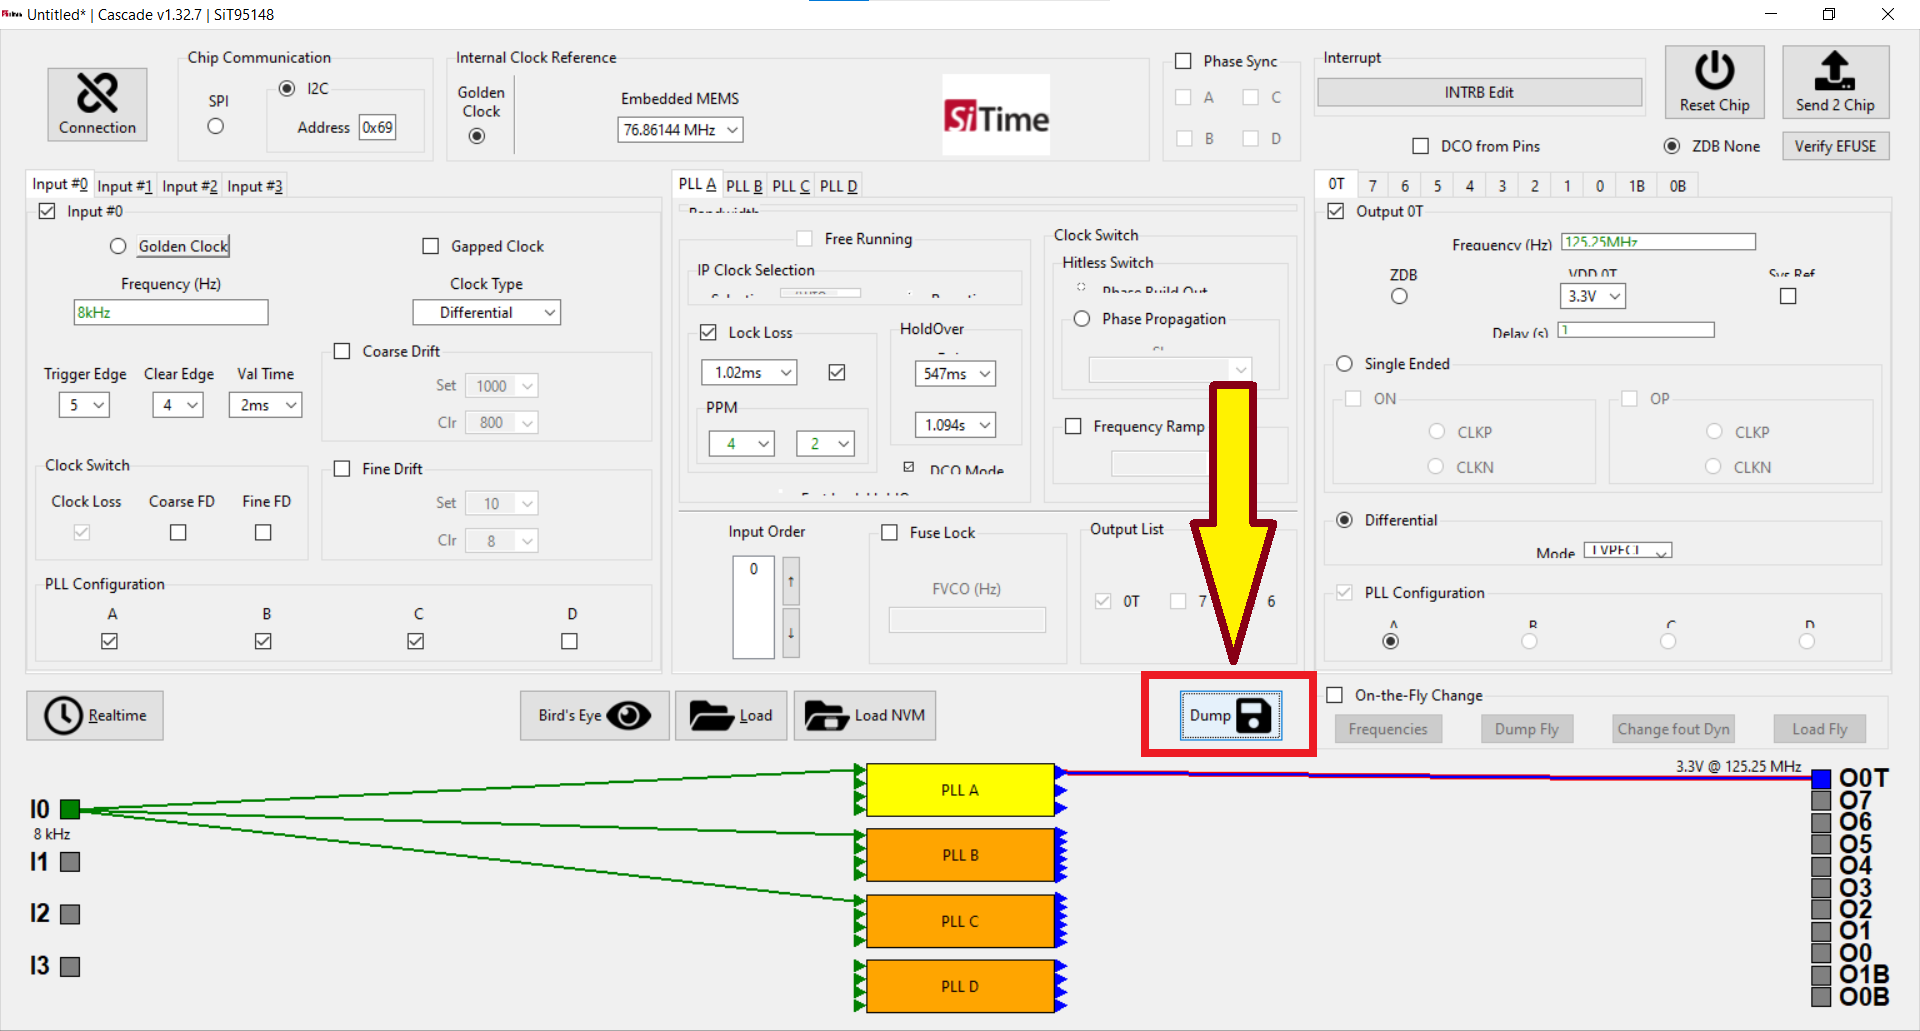Screen dimensions: 1920x1031
Task: Click the INTRB Edit button
Action: [1479, 92]
